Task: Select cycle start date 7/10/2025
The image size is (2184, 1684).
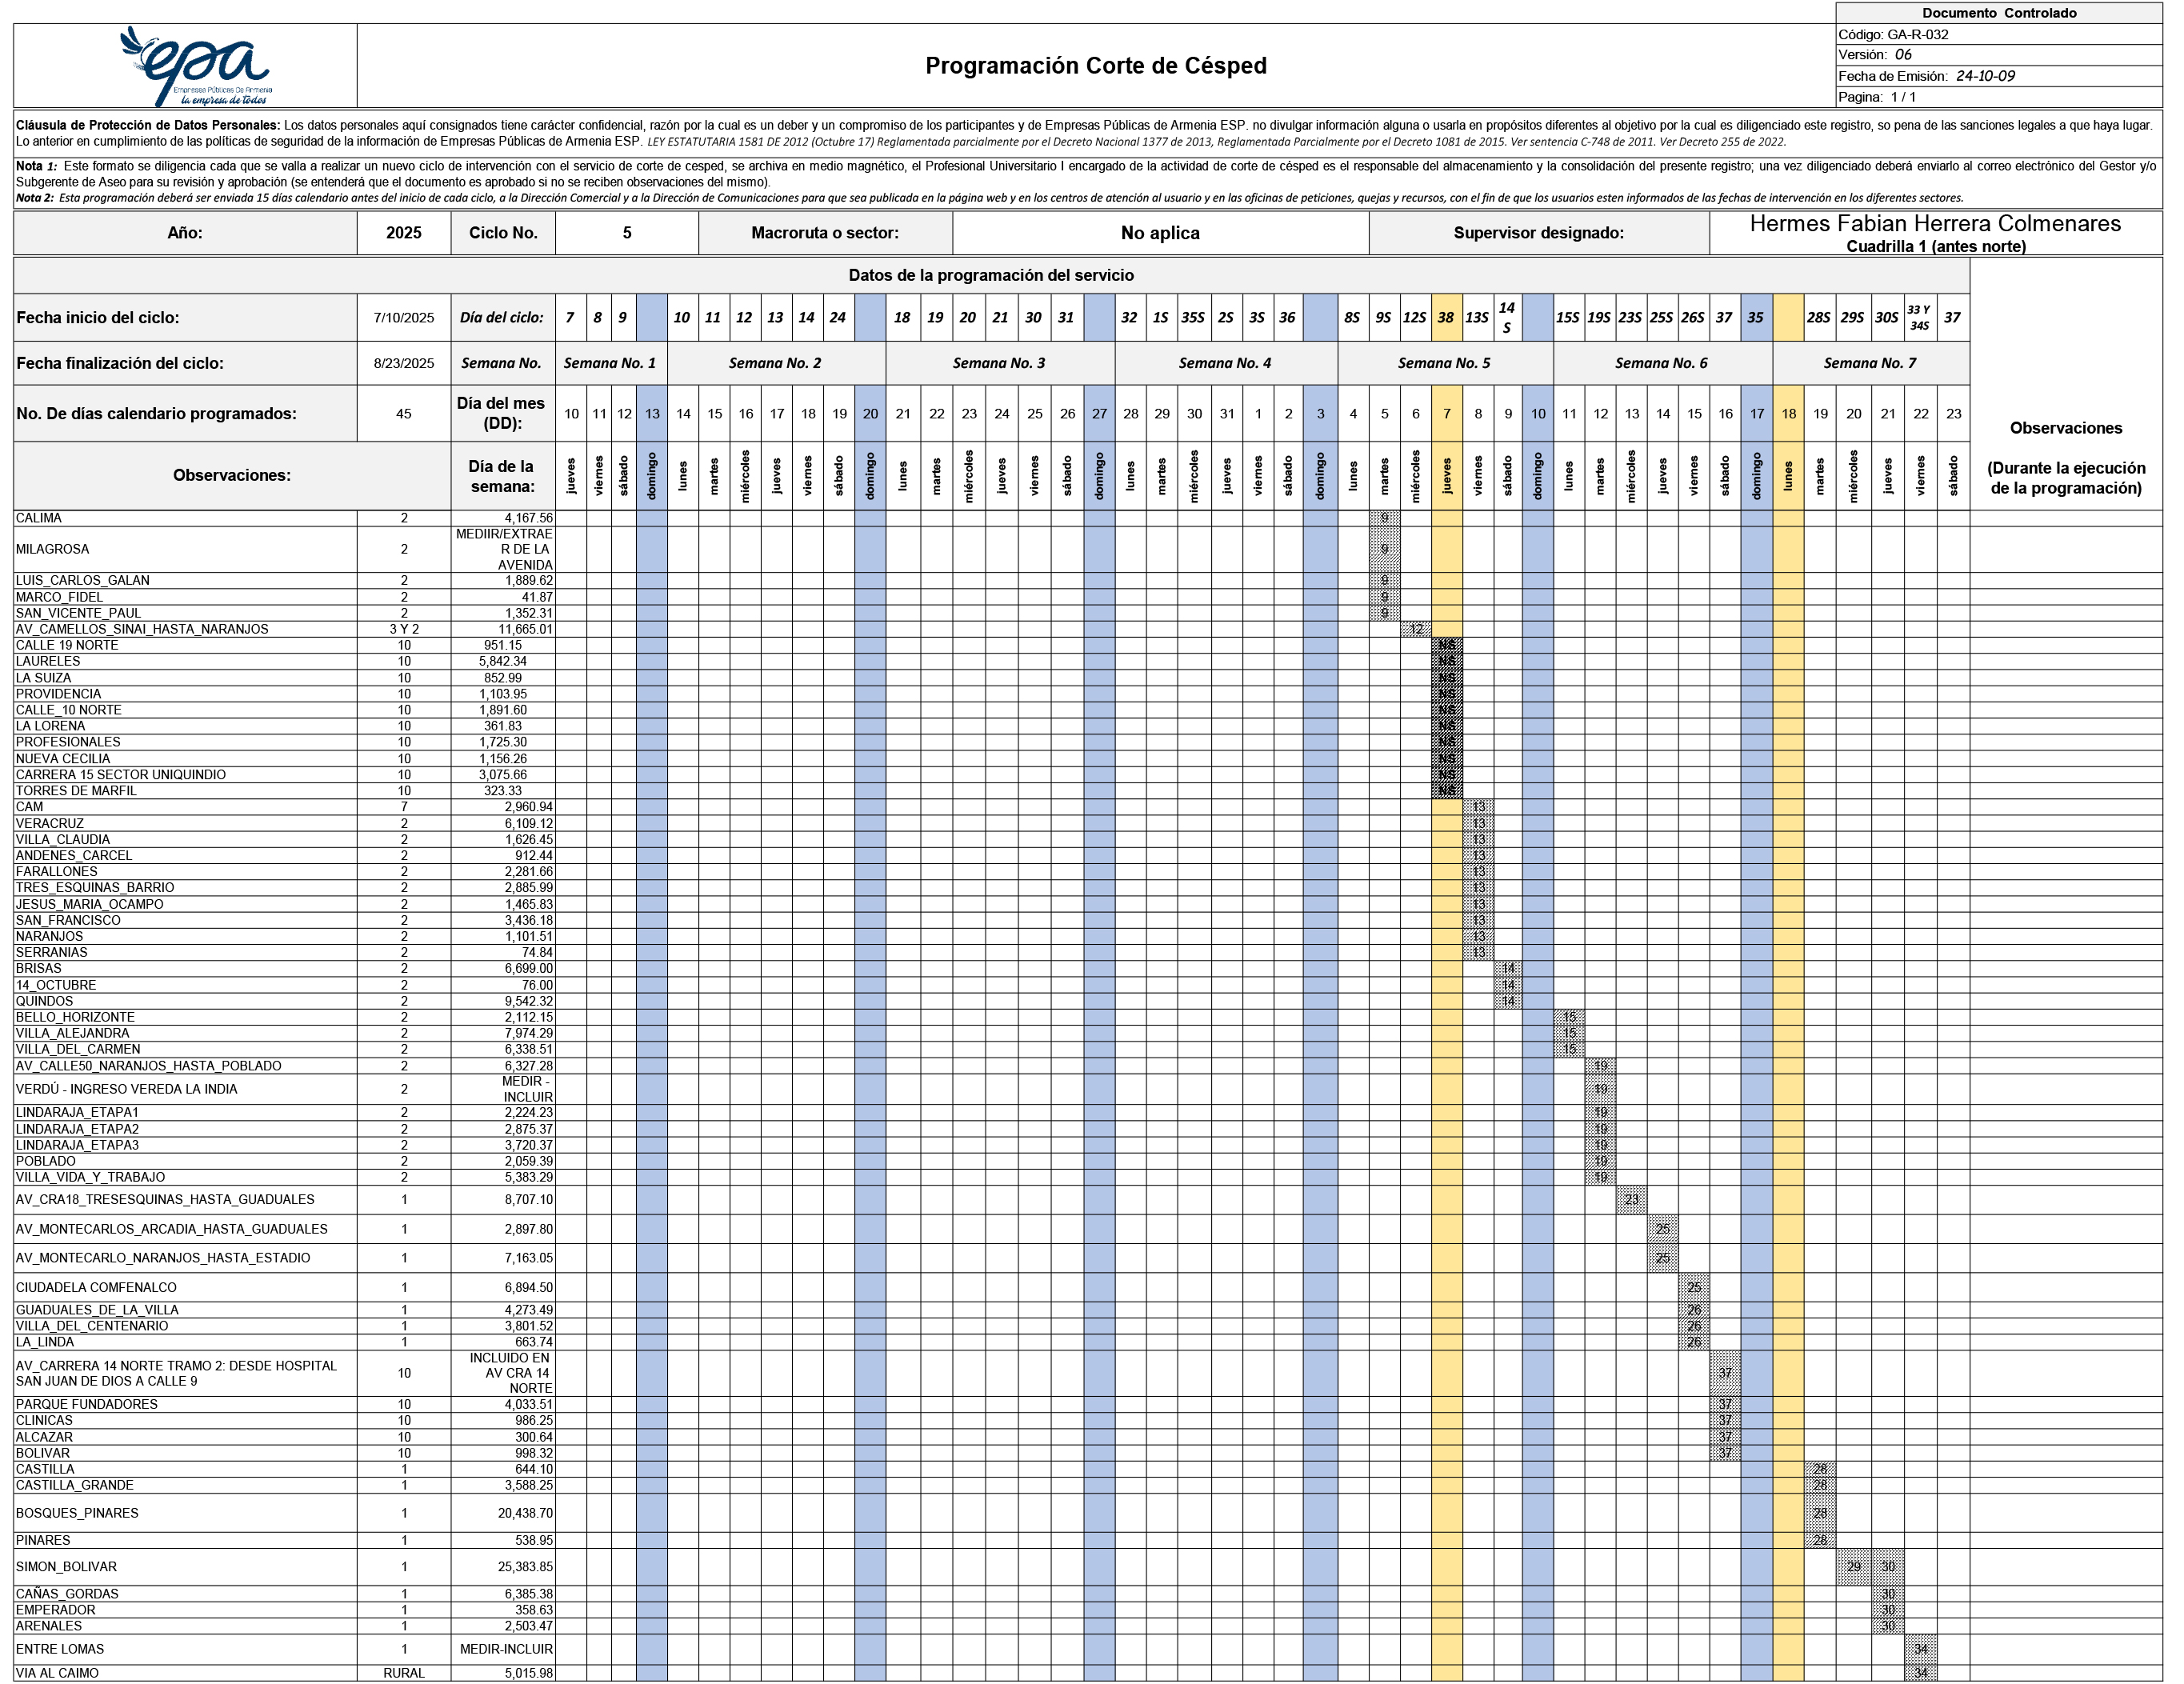Action: pos(404,317)
